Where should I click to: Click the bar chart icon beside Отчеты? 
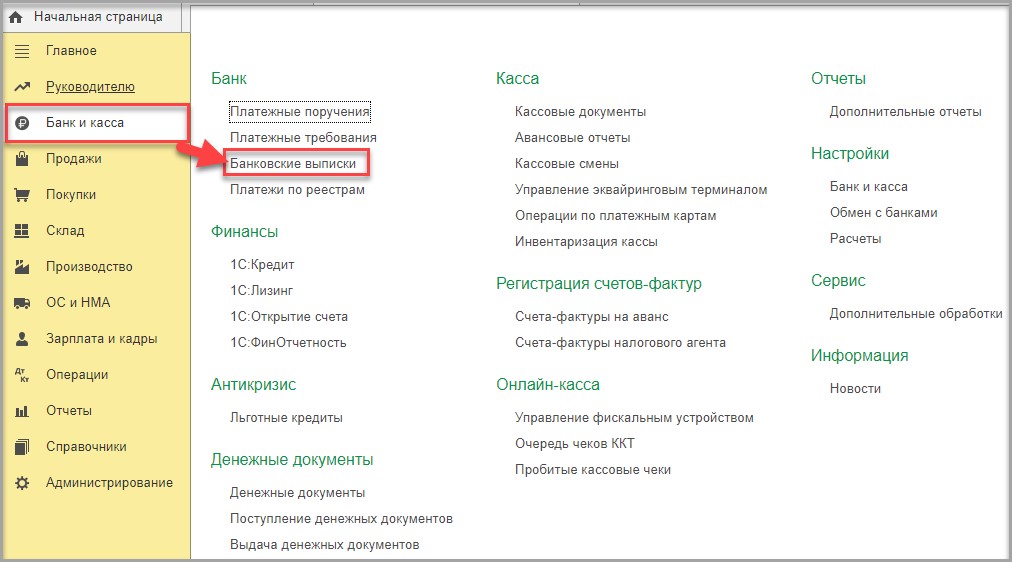(x=22, y=411)
